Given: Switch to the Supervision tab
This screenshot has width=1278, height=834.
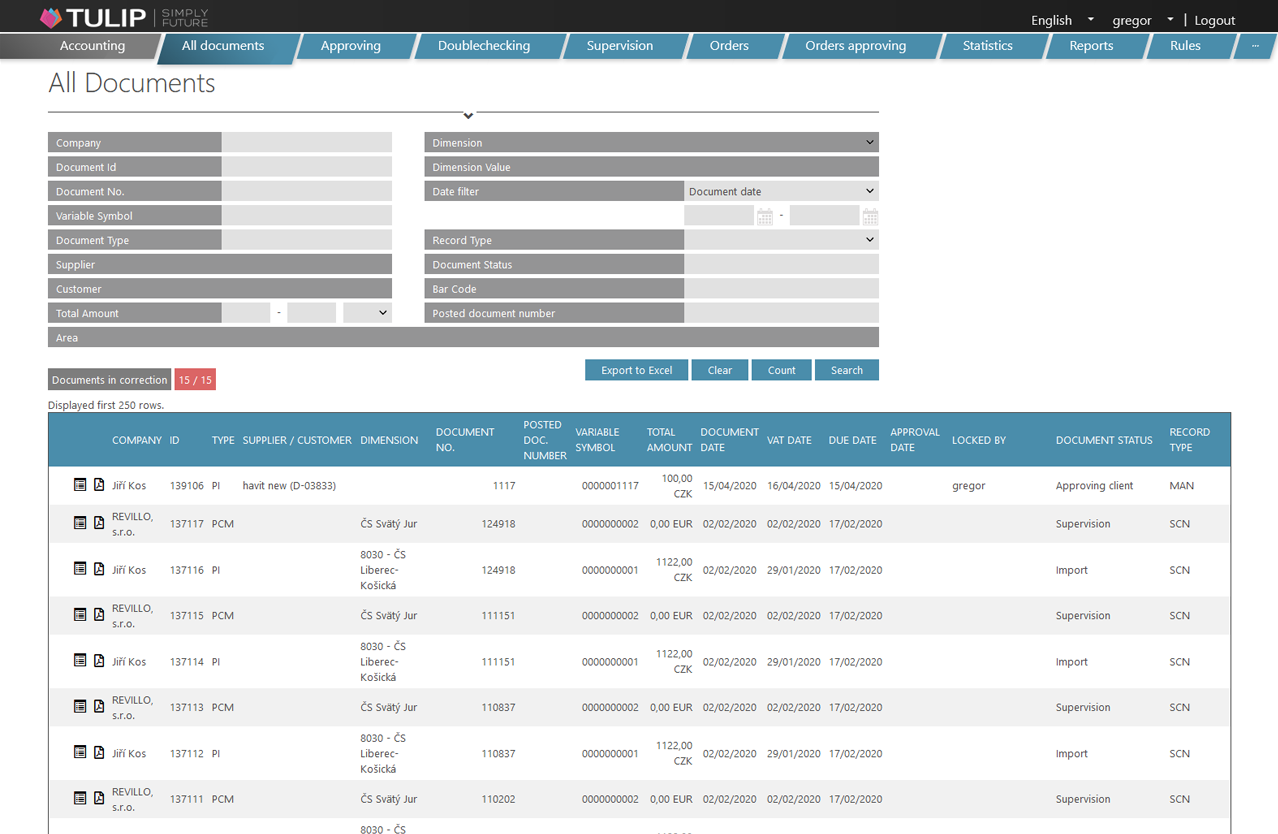Looking at the screenshot, I should pyautogui.click(x=619, y=46).
